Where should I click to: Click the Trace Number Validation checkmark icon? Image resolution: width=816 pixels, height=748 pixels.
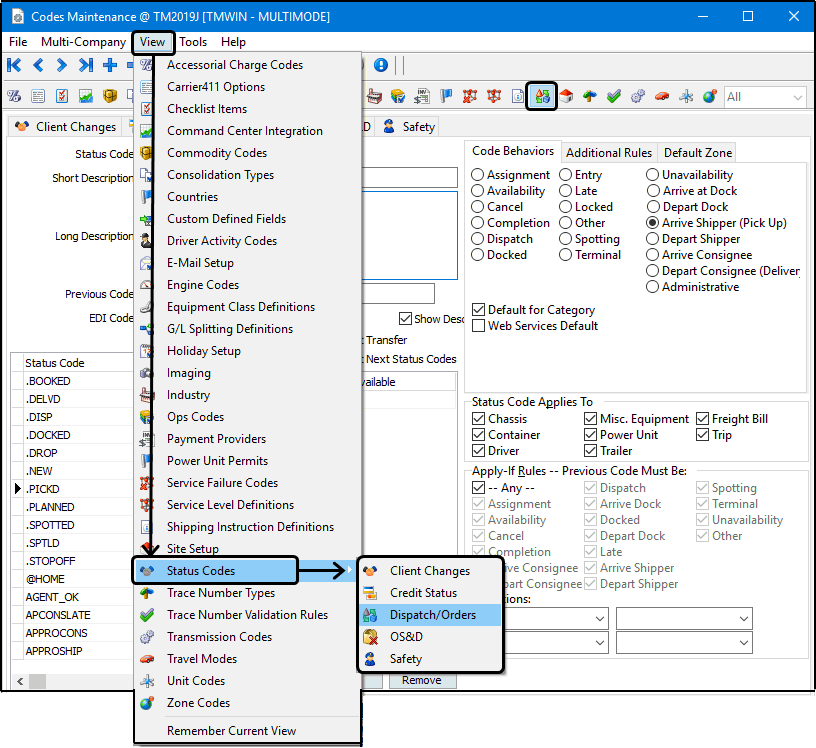pos(613,96)
